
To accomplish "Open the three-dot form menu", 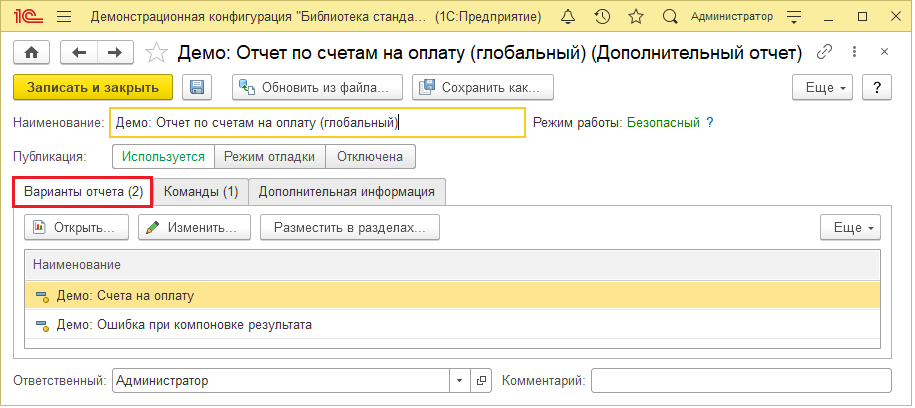I will 854,52.
